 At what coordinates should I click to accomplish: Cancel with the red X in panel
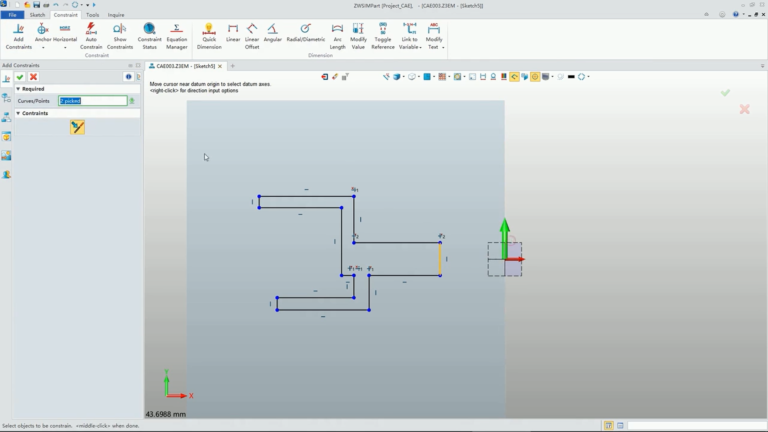click(33, 77)
